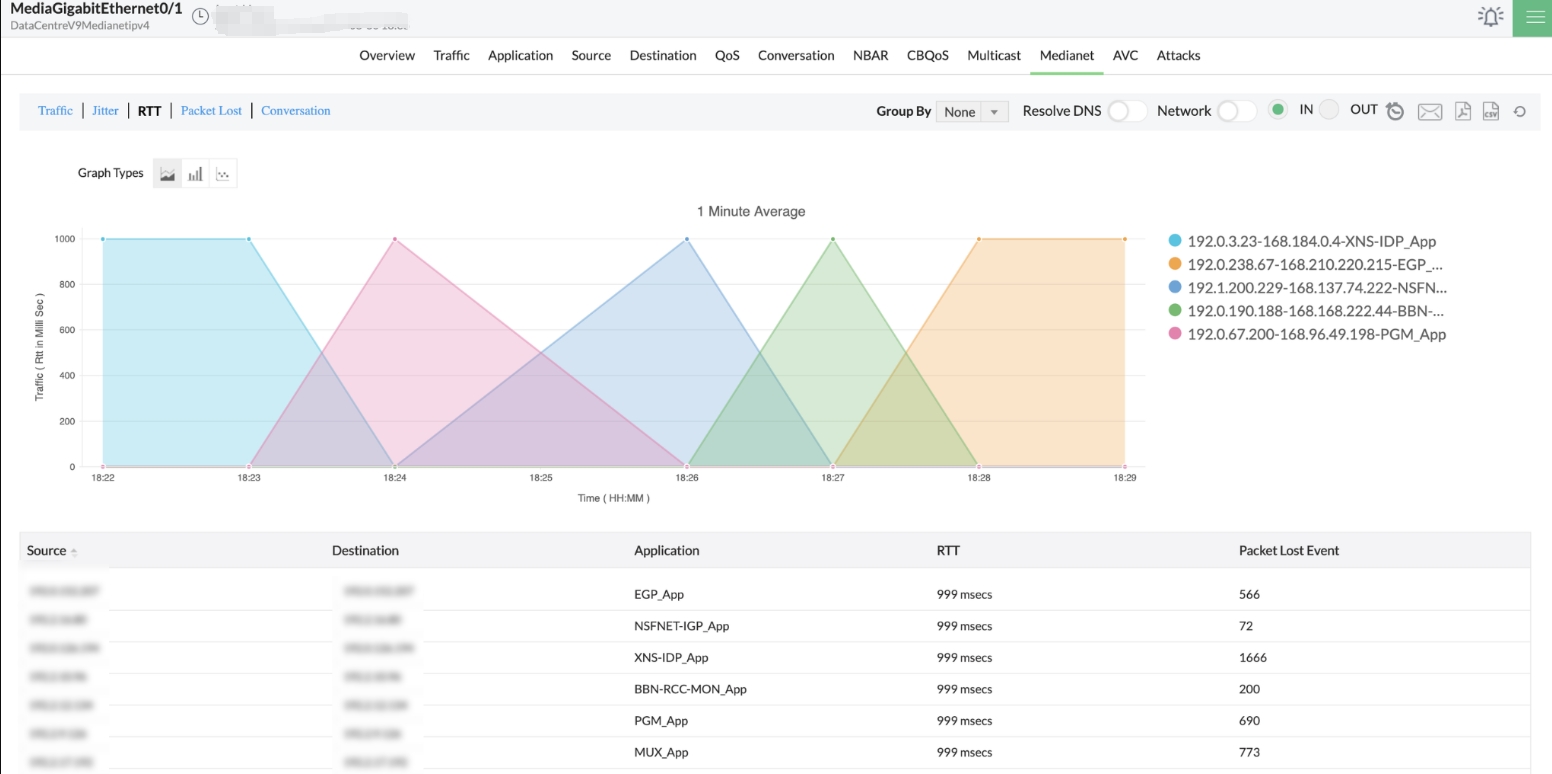
Task: Select the OUT radio button
Action: click(x=1329, y=110)
